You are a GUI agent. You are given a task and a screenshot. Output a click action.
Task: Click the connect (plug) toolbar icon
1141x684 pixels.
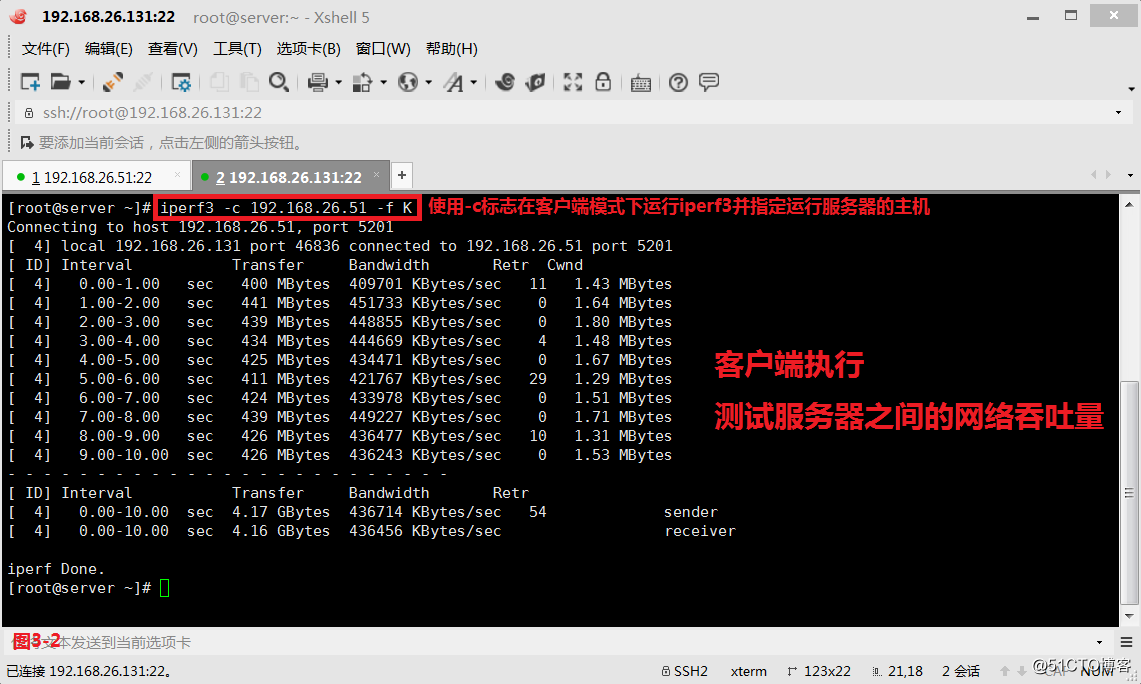[113, 82]
